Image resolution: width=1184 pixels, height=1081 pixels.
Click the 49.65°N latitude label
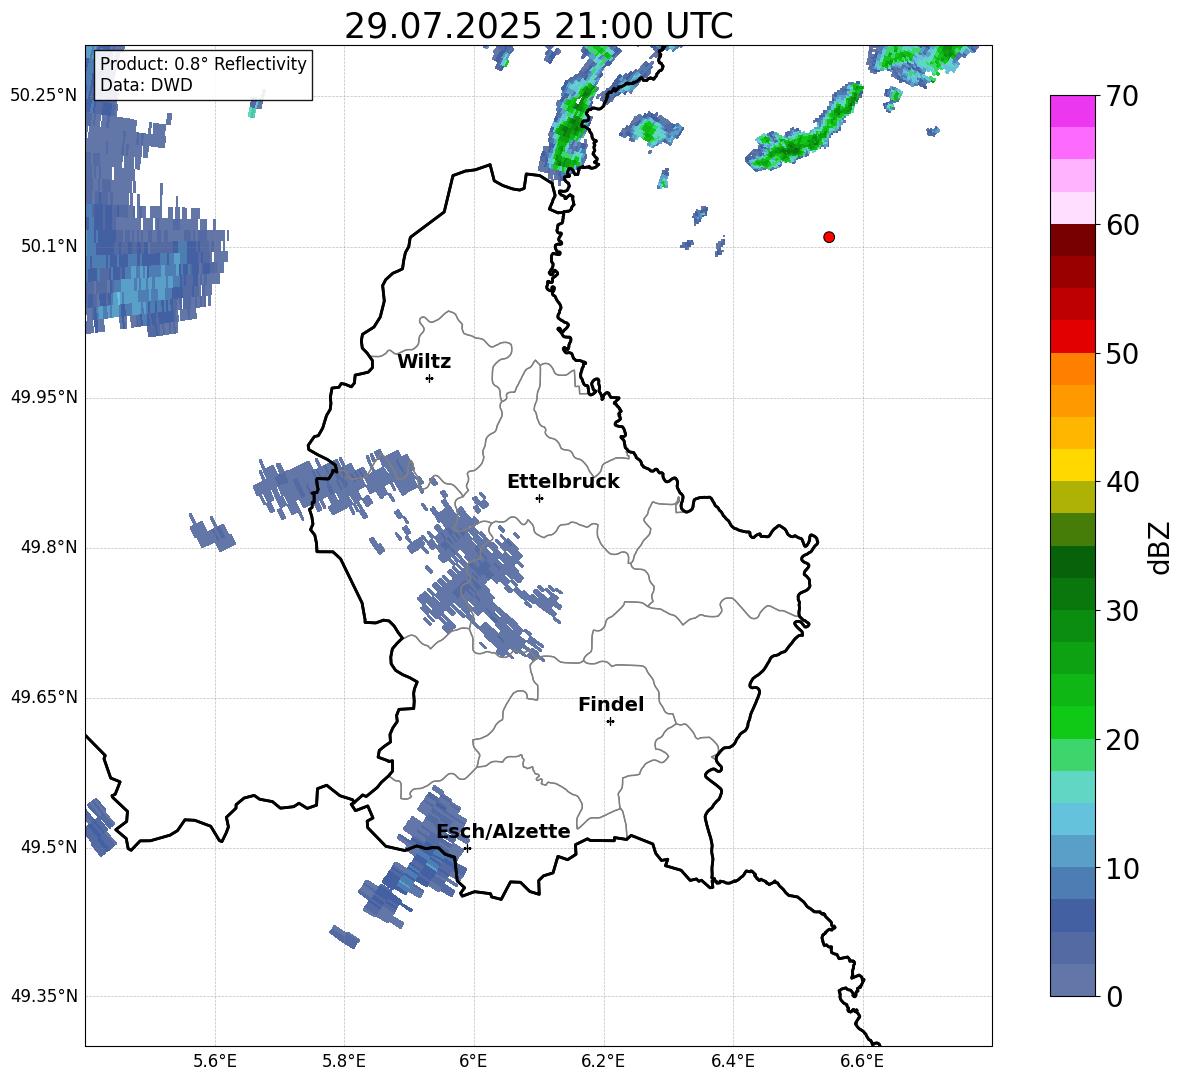[x=44, y=697]
